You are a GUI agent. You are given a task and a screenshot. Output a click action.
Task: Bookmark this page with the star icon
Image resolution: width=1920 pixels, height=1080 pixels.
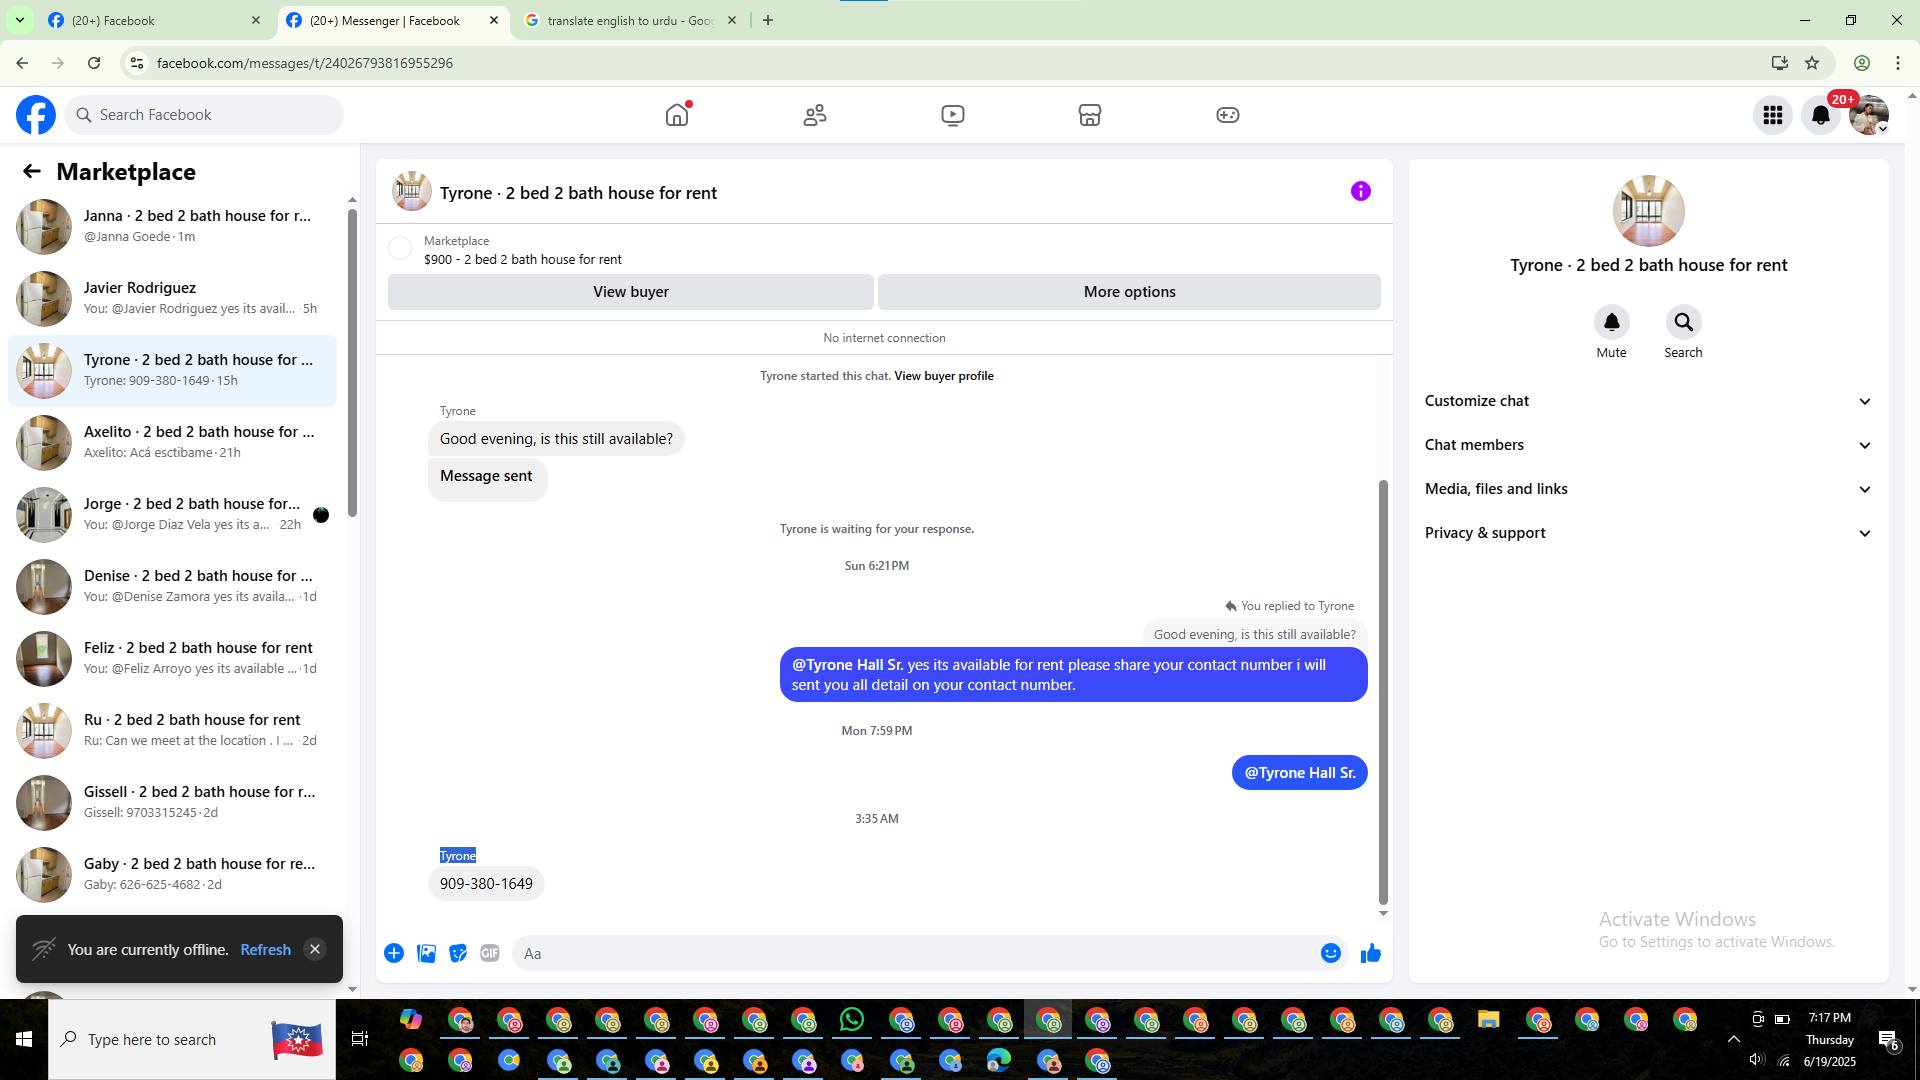pyautogui.click(x=1812, y=63)
